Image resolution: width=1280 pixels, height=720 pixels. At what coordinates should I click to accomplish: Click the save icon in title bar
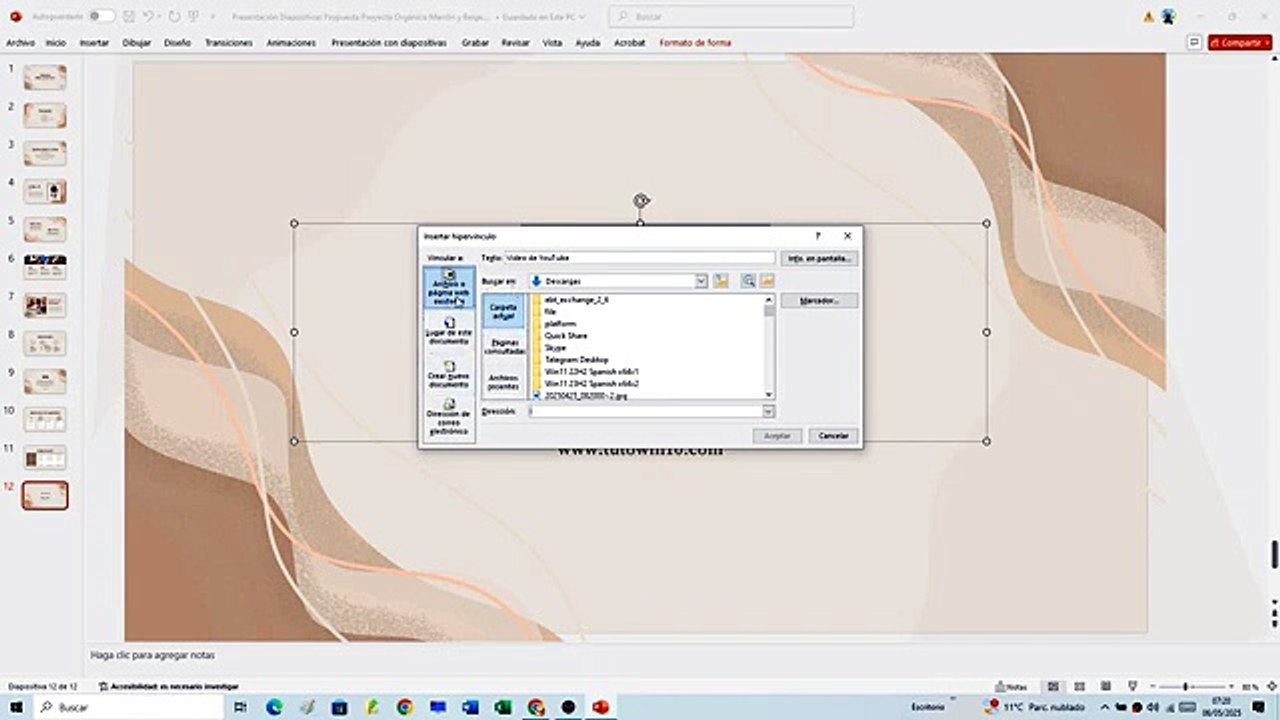tap(129, 16)
